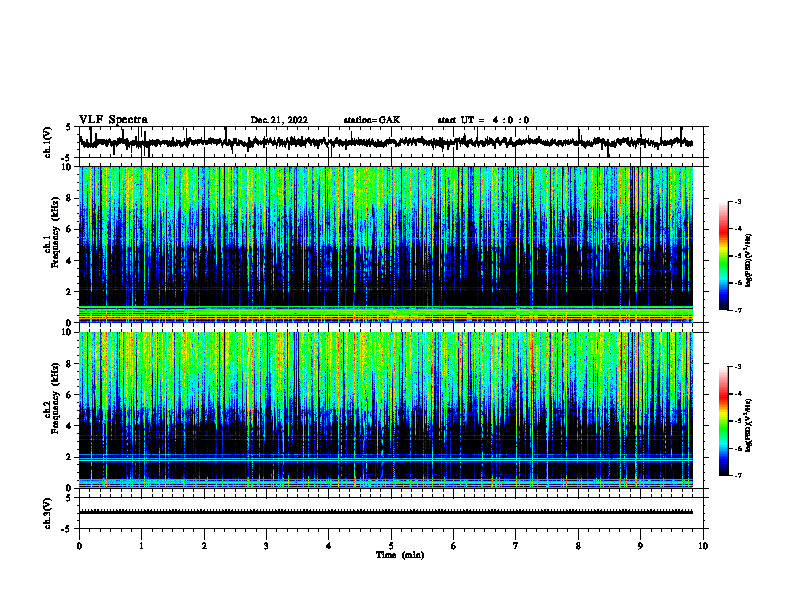Click the ch.2 colorbar log(PSD) label
Screen dimensions: 792x612
749,426
